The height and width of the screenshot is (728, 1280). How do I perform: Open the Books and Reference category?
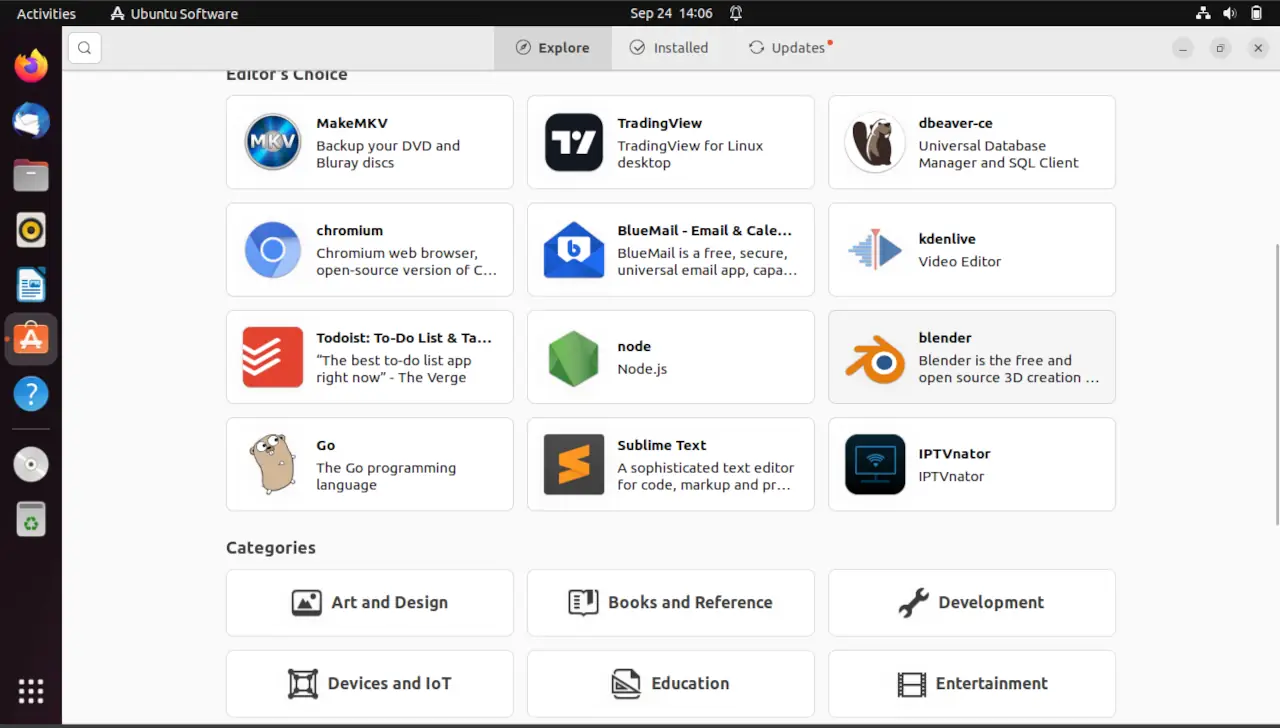tap(671, 603)
